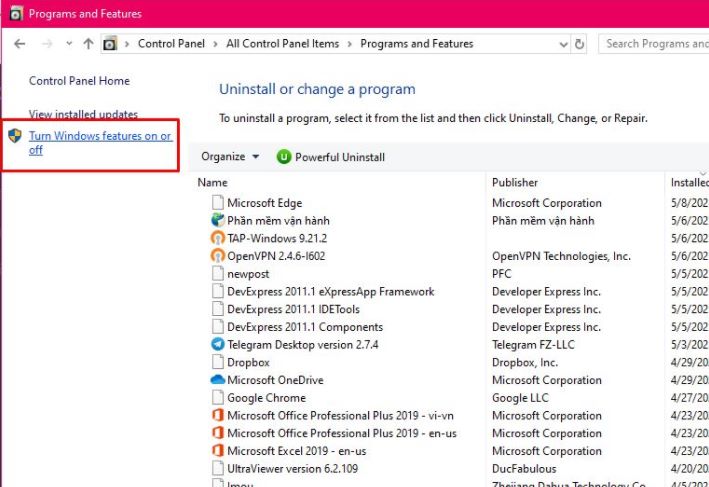
Task: Select DevExpress 2011.1 IDETools entry
Action: (293, 309)
